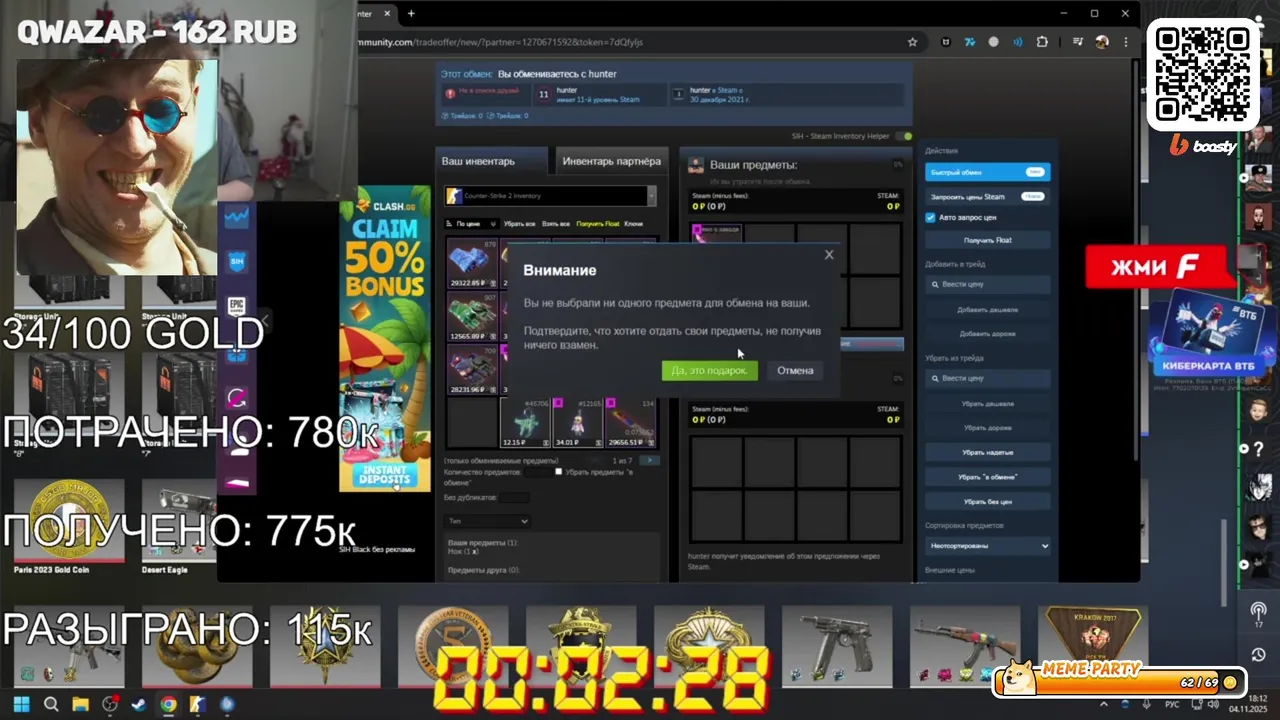Open Windows Start menu
The width and height of the screenshot is (1280, 720).
(x=21, y=704)
